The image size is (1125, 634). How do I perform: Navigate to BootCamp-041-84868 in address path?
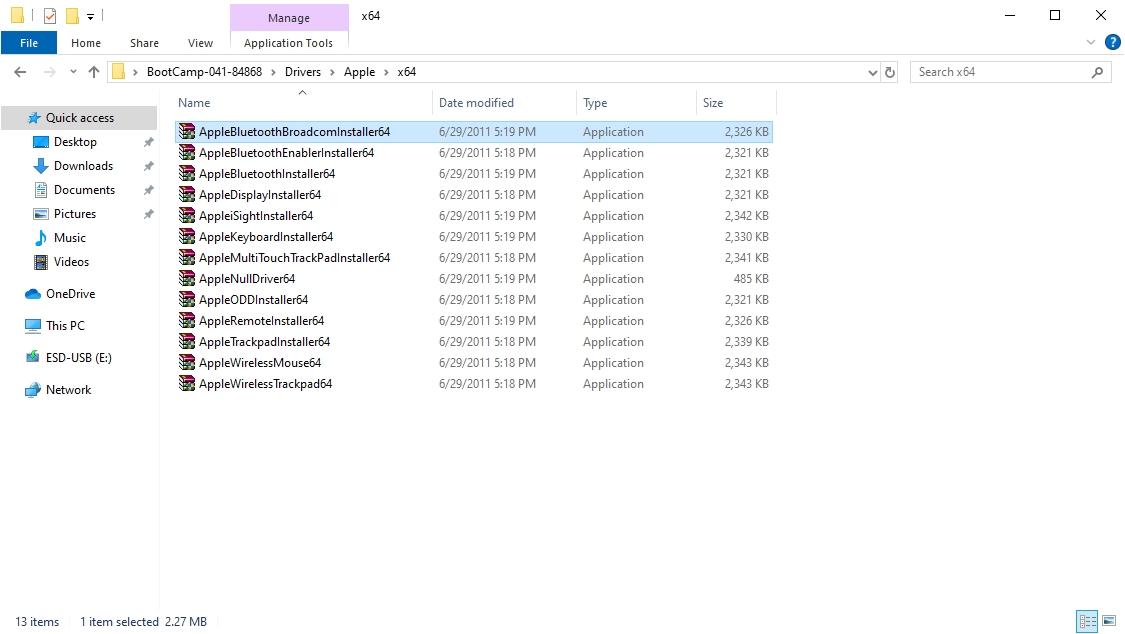click(x=204, y=72)
